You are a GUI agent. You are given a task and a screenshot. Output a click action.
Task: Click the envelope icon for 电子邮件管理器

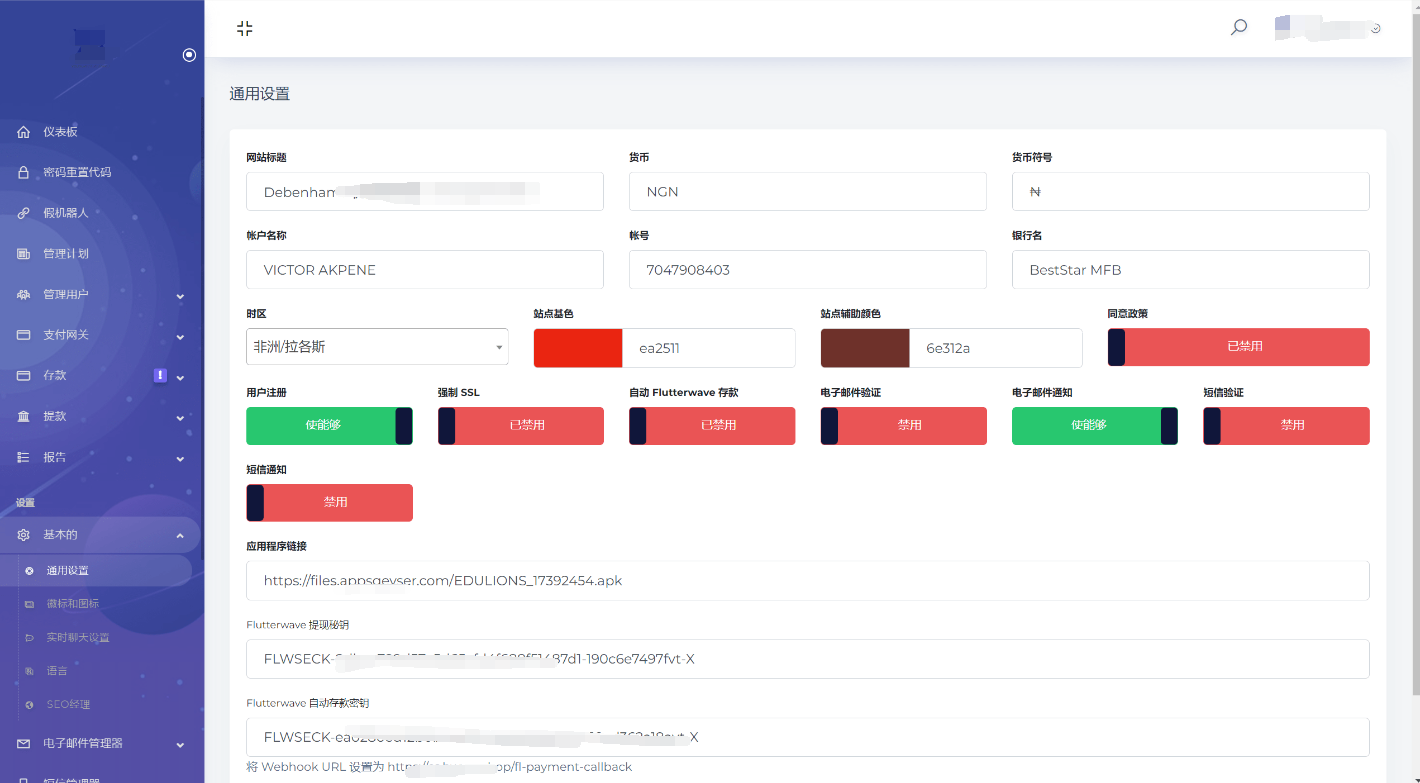pyautogui.click(x=23, y=743)
